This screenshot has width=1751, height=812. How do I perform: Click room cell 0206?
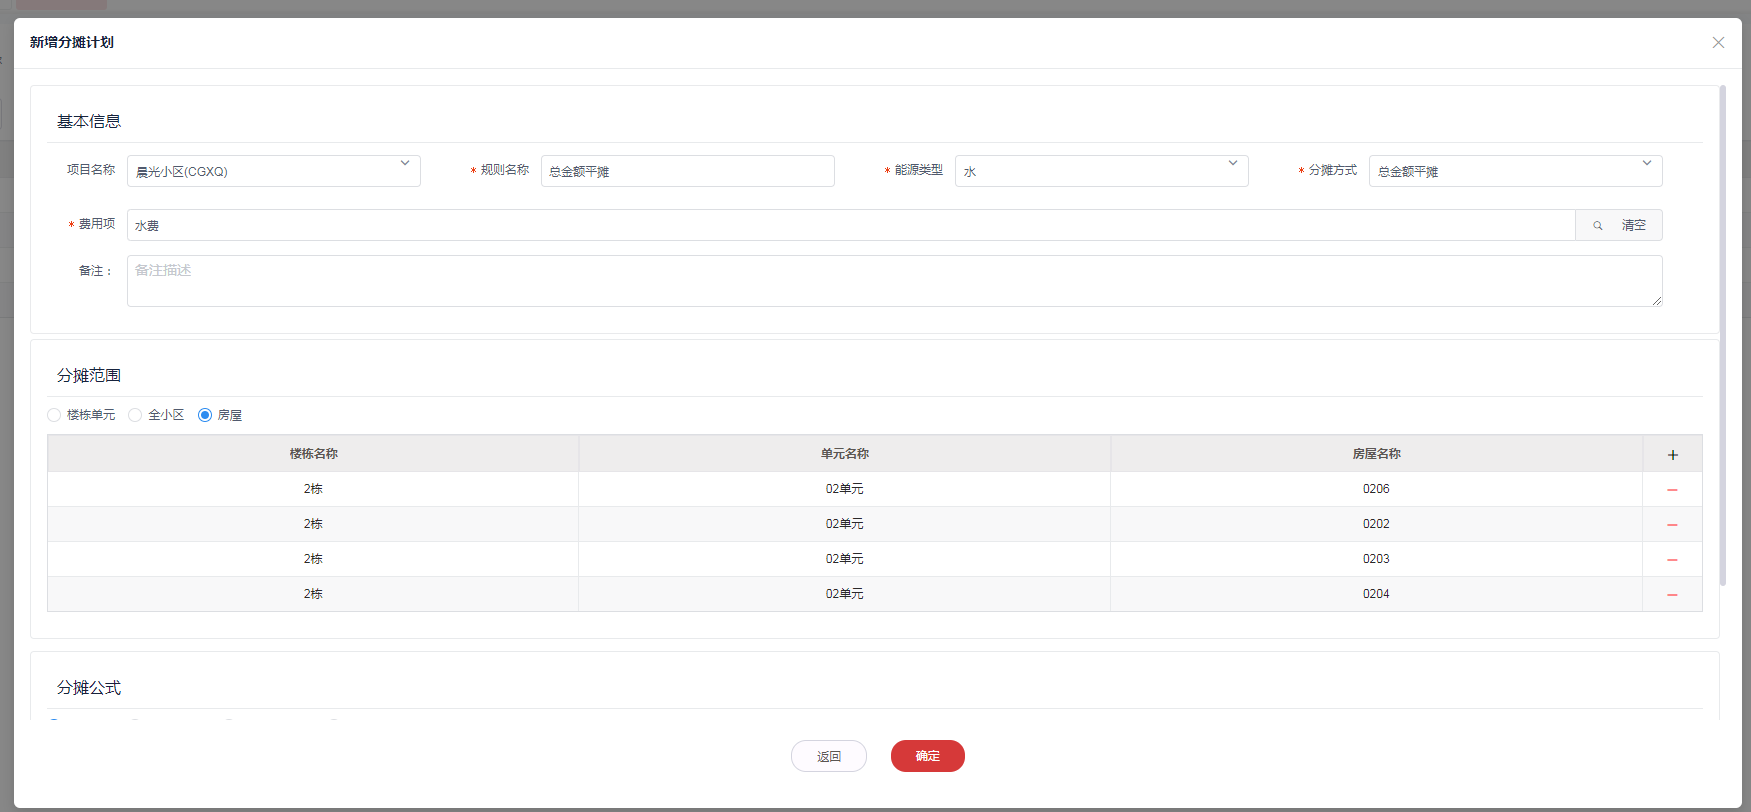coord(1376,489)
